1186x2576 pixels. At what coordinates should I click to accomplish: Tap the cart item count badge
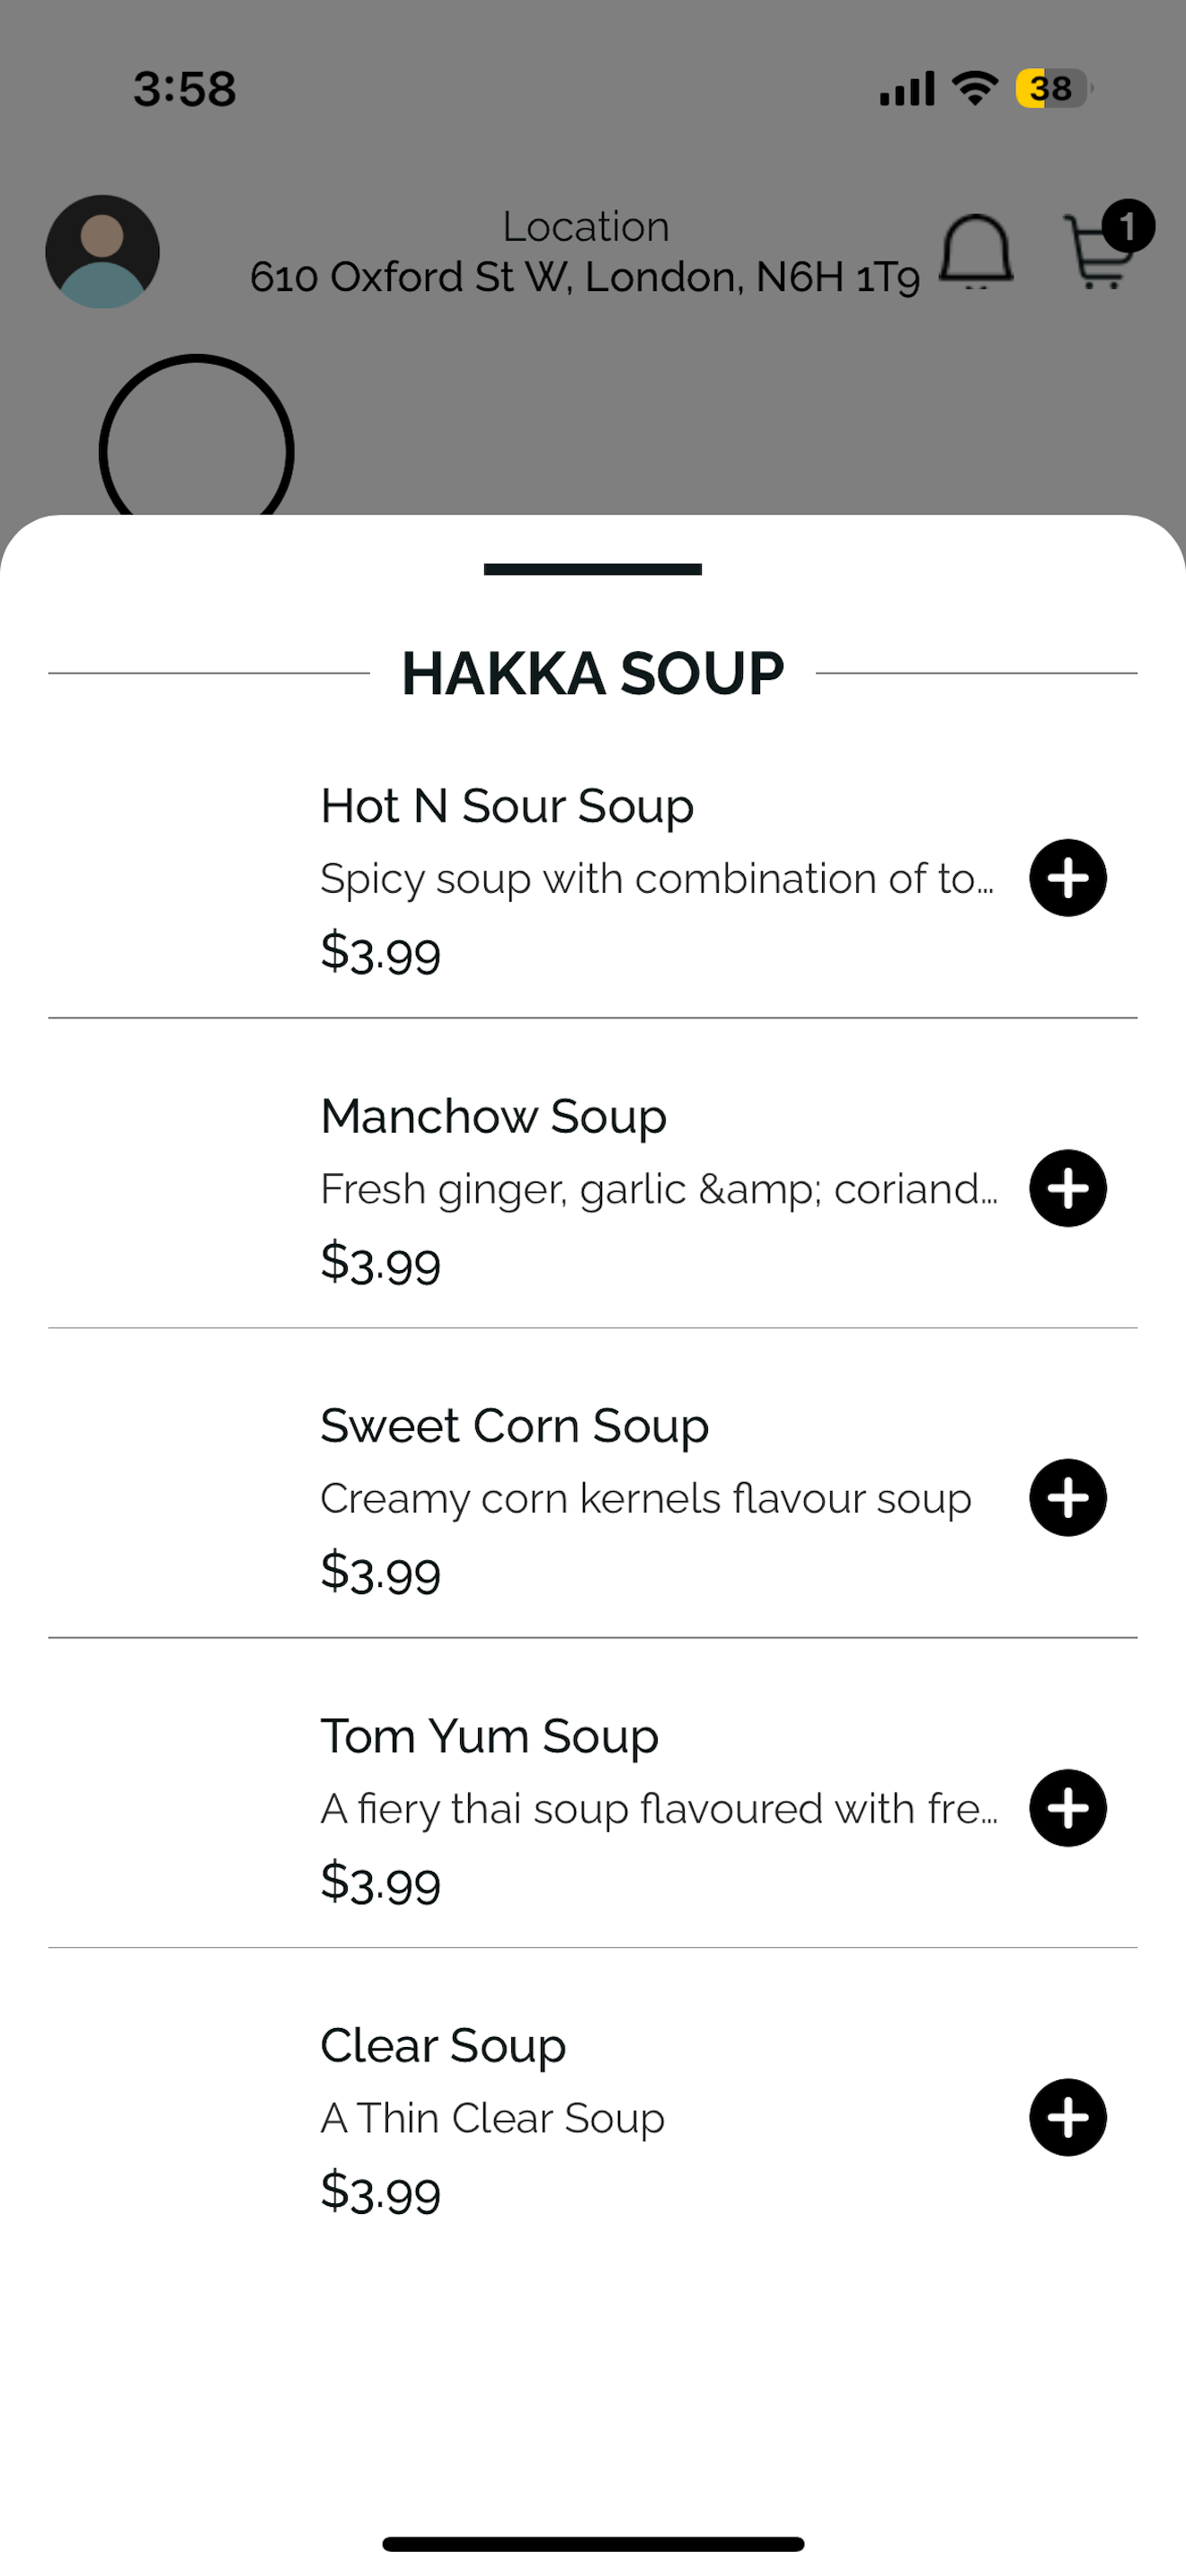pos(1127,226)
